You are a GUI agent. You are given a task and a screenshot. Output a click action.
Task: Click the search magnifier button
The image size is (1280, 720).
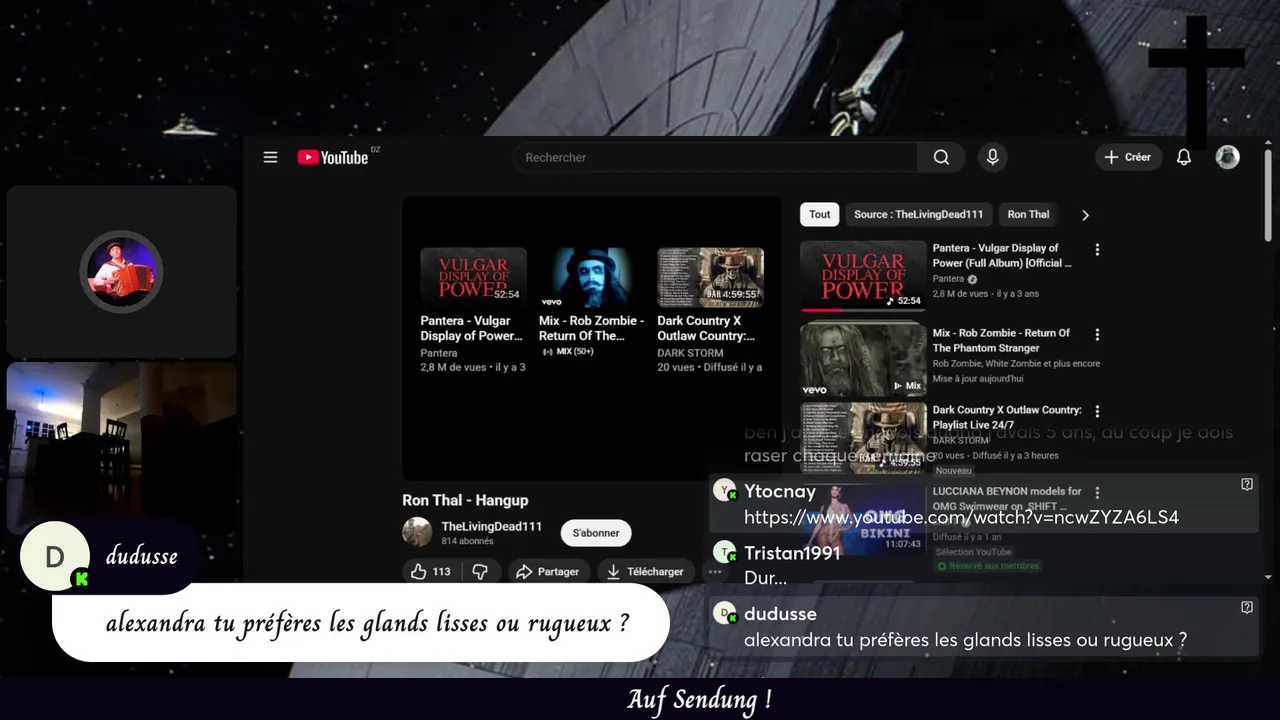(x=941, y=157)
